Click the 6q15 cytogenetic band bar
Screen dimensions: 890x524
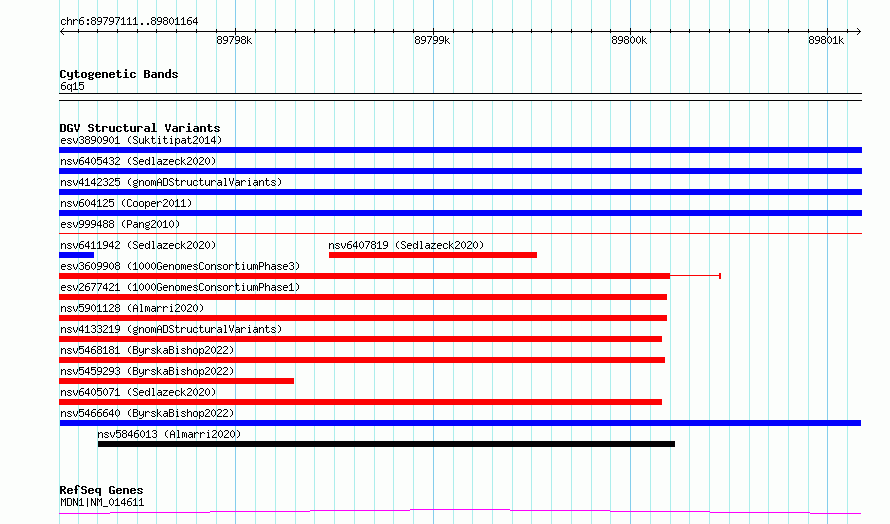[x=460, y=97]
